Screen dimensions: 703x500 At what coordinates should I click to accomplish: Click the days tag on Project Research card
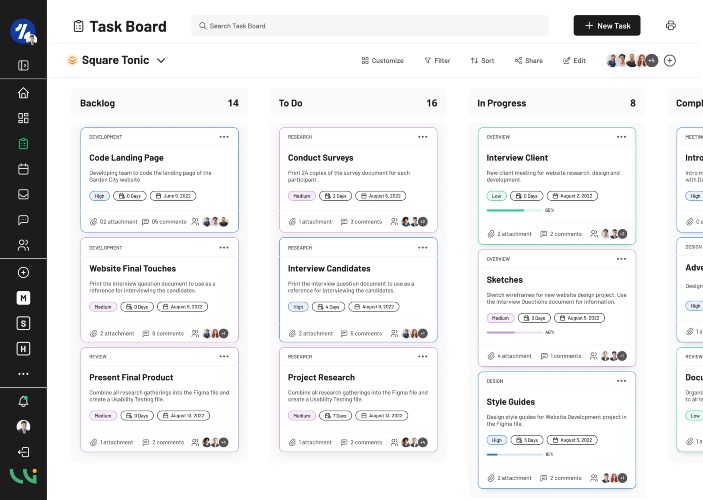(335, 416)
